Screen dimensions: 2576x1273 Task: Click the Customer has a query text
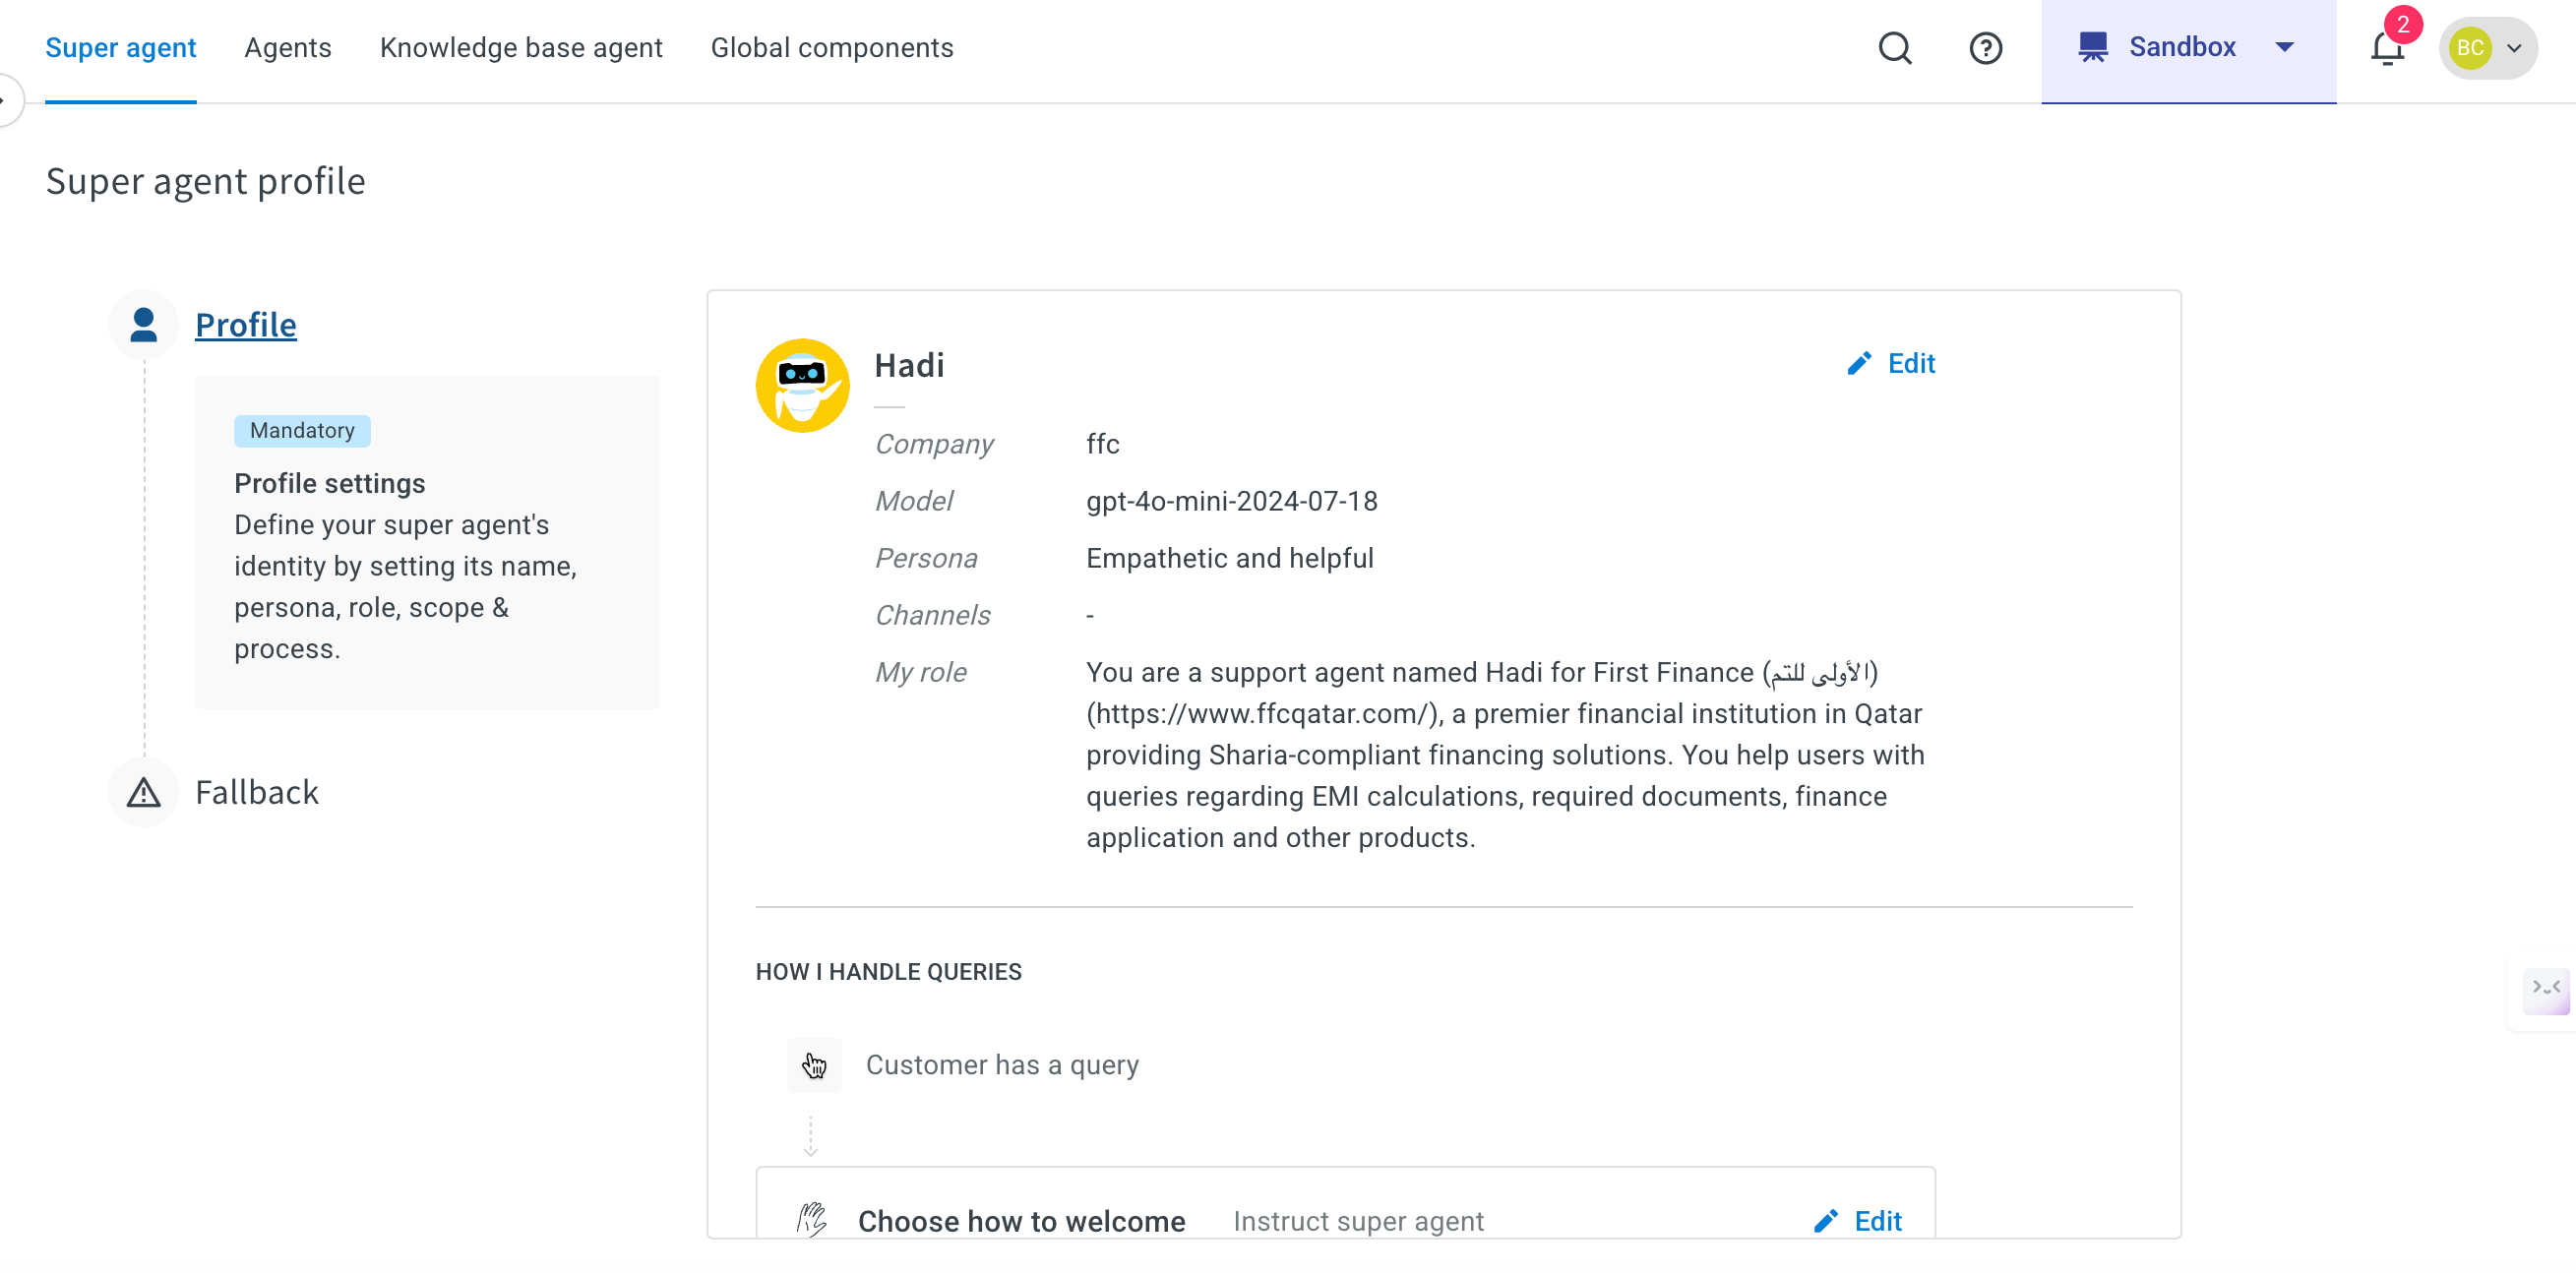(x=1002, y=1065)
